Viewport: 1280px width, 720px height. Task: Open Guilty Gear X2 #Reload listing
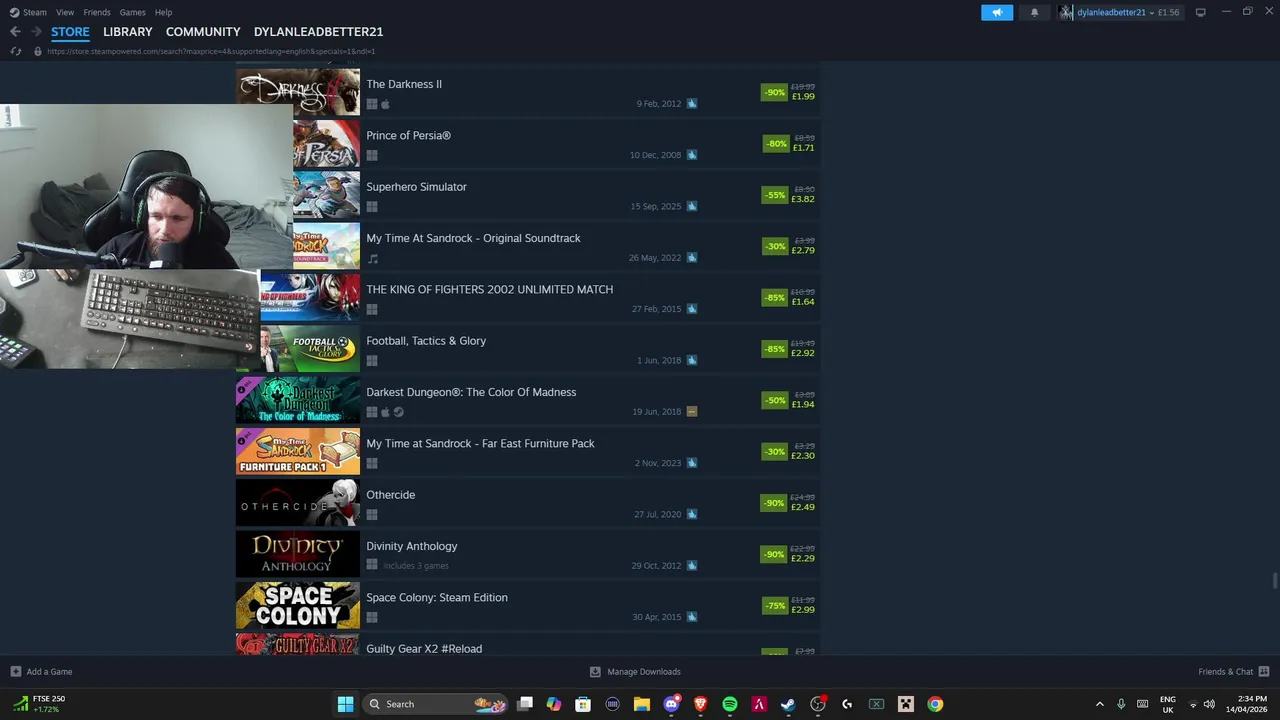tap(528, 645)
